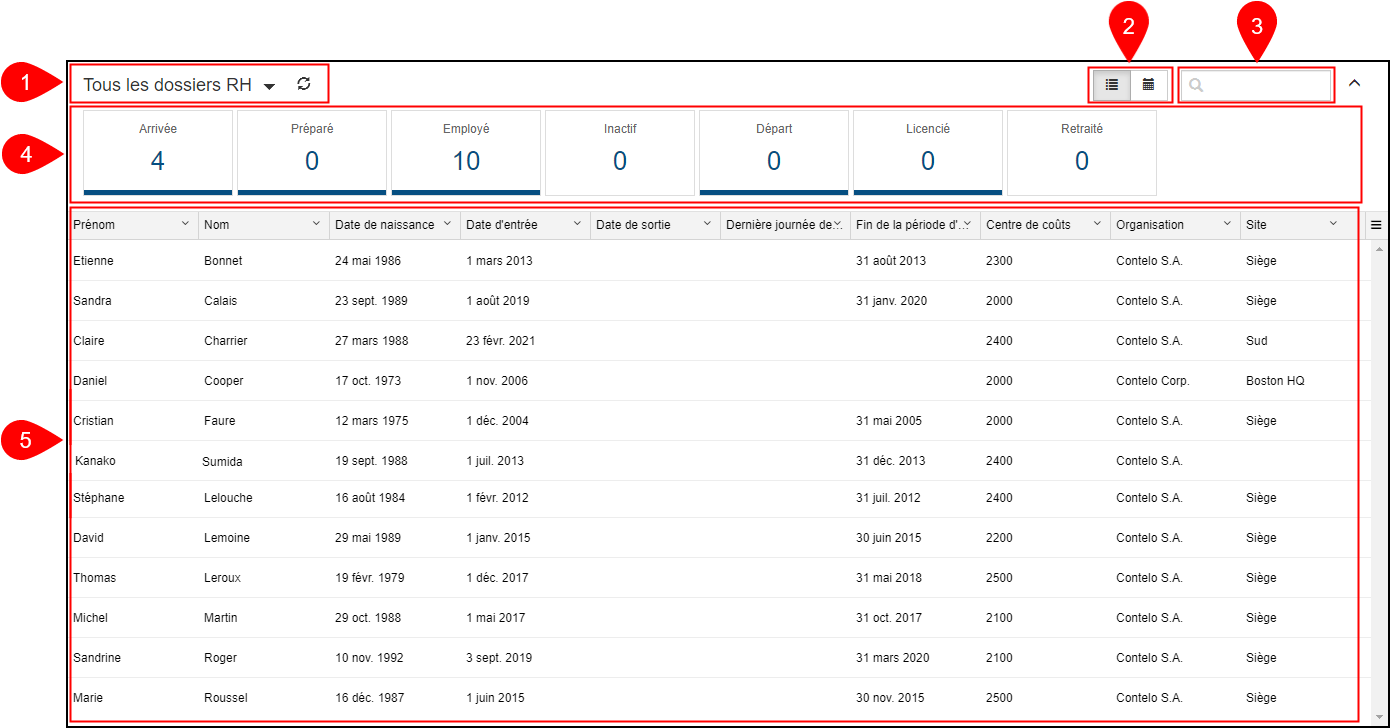Viewport: 1390px width, 728px height.
Task: Open the Date de naissance column menu arrow
Action: [447, 224]
